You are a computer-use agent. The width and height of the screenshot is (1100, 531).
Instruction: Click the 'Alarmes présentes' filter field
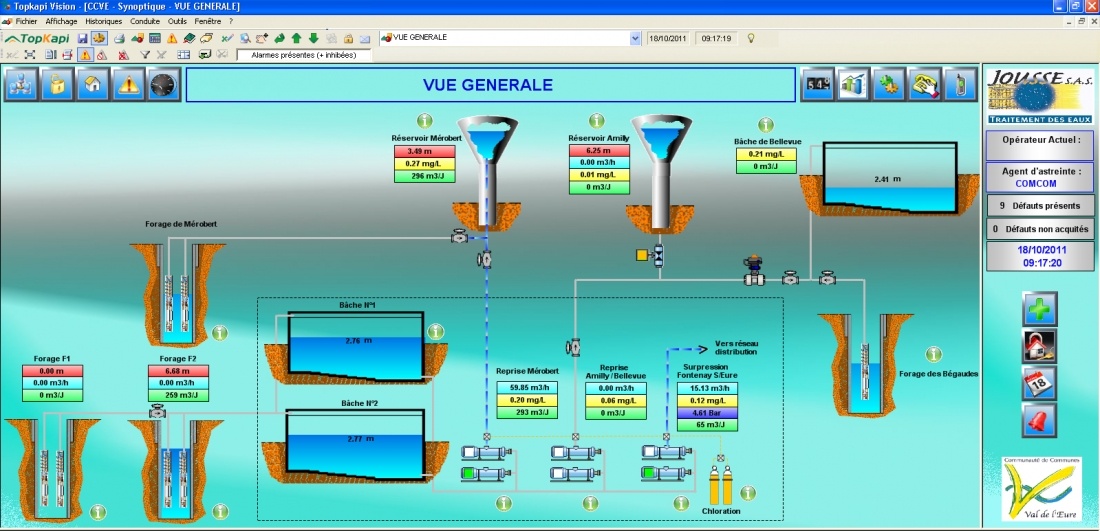[303, 55]
